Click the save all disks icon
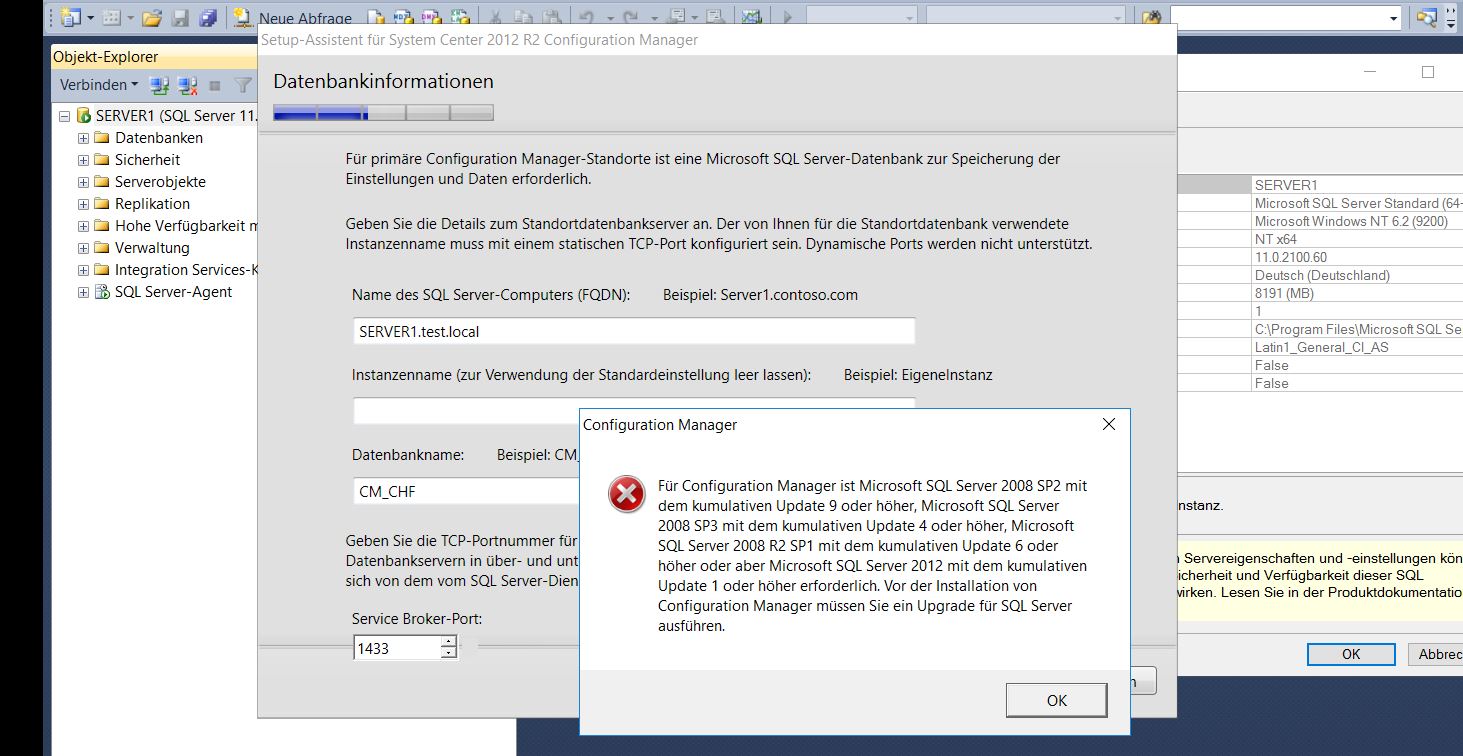This screenshot has height=756, width=1463. [x=208, y=17]
